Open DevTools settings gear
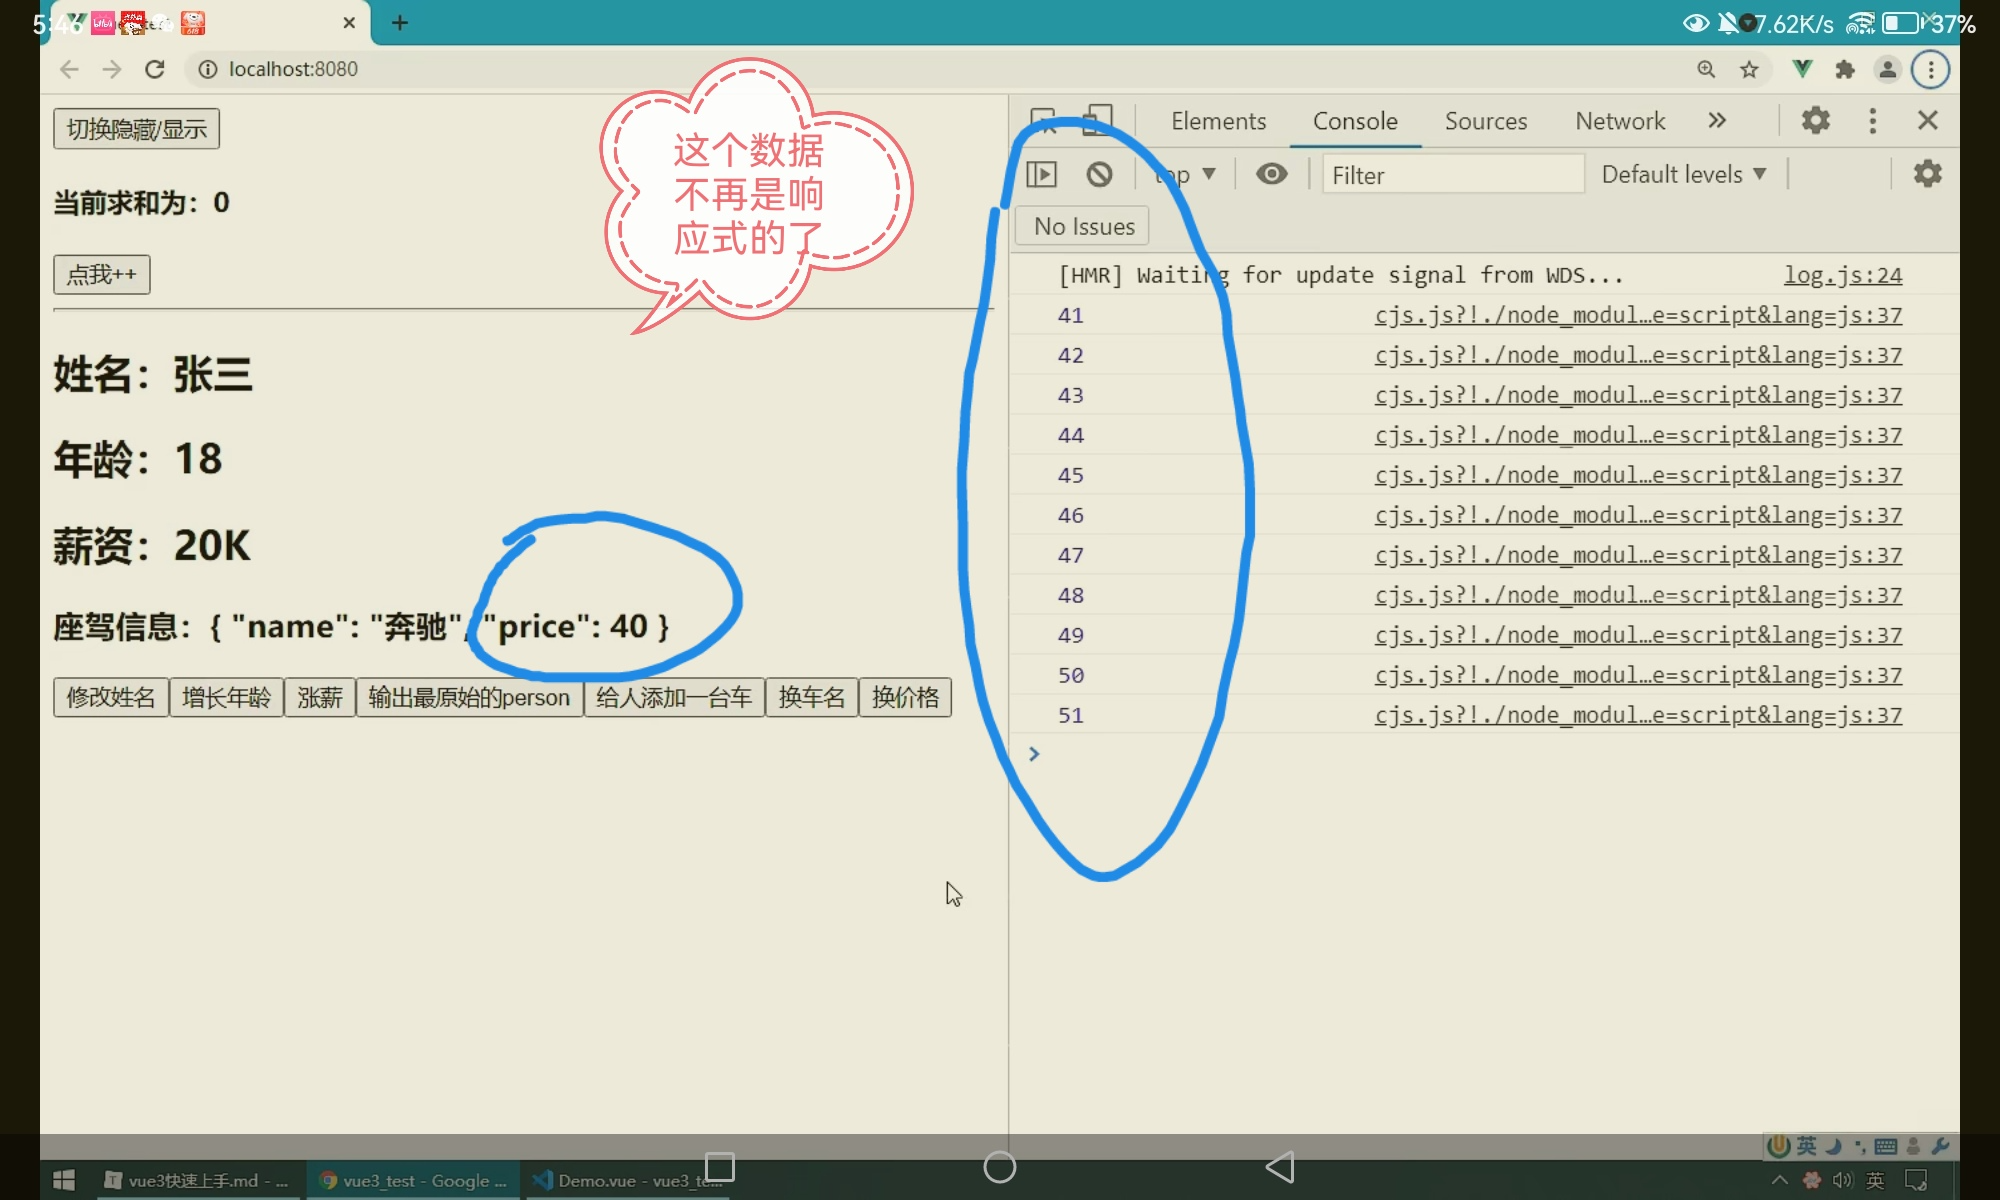The width and height of the screenshot is (2000, 1200). click(1815, 121)
